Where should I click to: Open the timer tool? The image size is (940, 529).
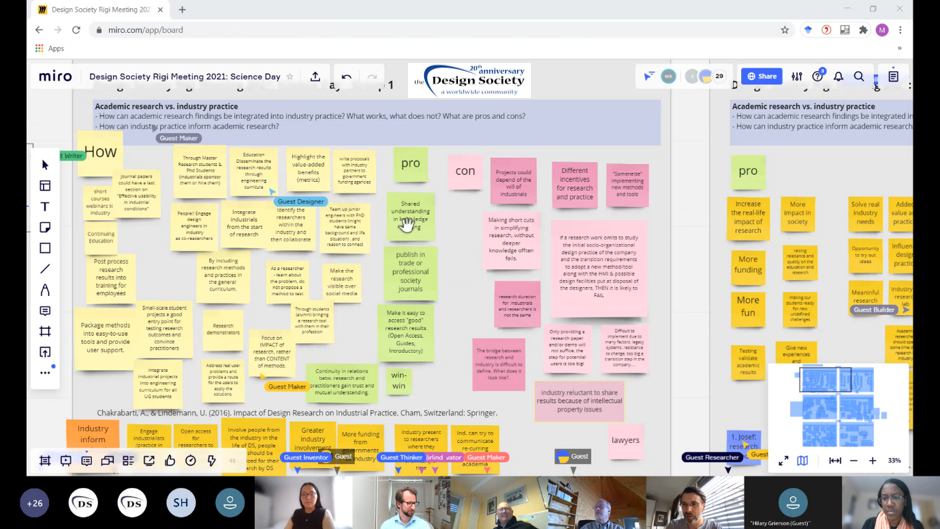191,461
